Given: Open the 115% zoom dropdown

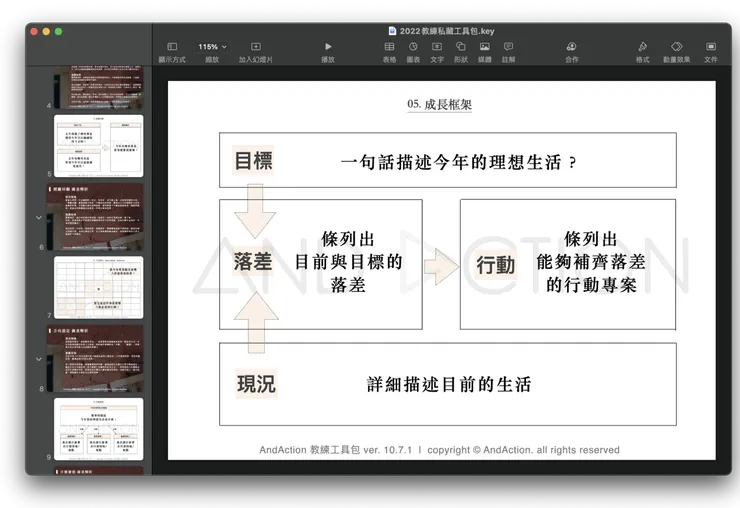Looking at the screenshot, I should [x=212, y=47].
